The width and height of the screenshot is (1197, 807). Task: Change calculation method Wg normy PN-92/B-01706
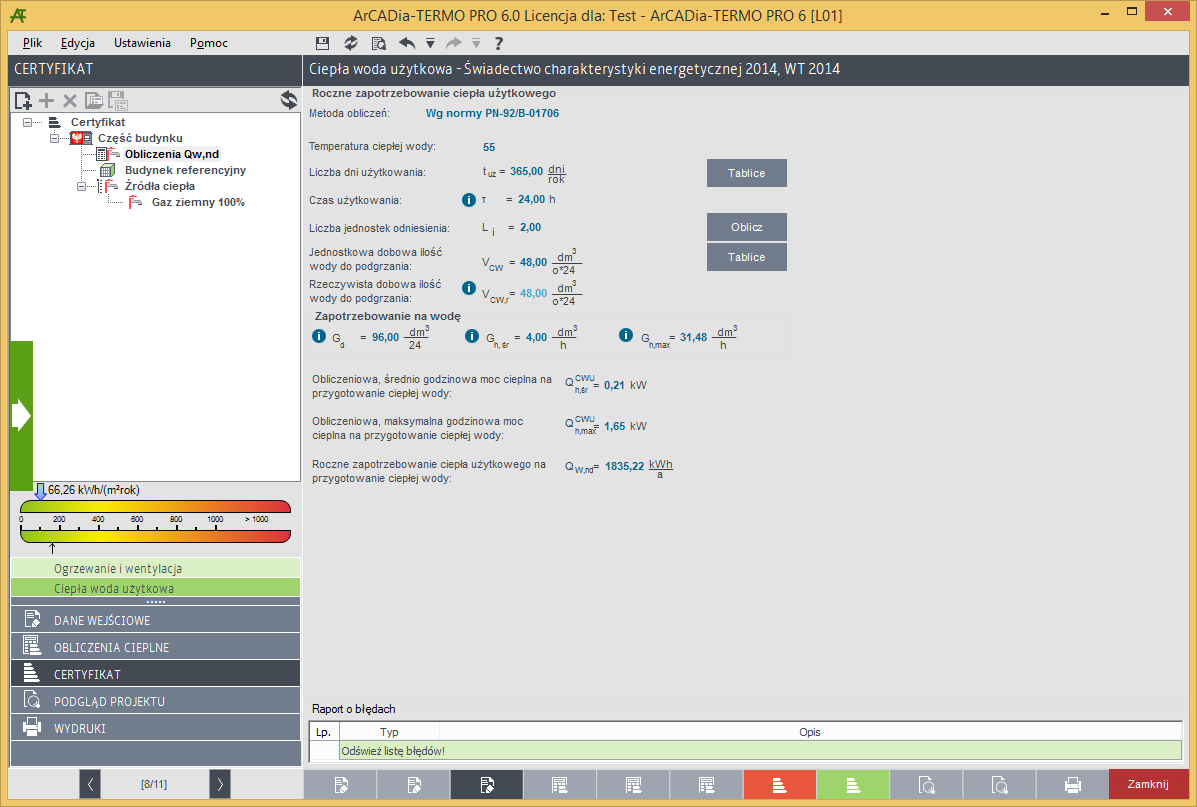(x=492, y=113)
